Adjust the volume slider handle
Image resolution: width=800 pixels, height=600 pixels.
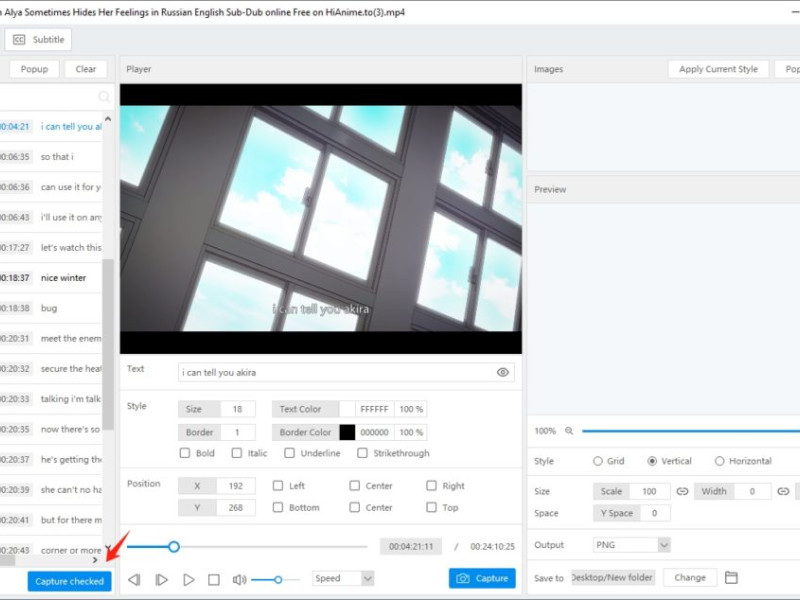tap(278, 580)
